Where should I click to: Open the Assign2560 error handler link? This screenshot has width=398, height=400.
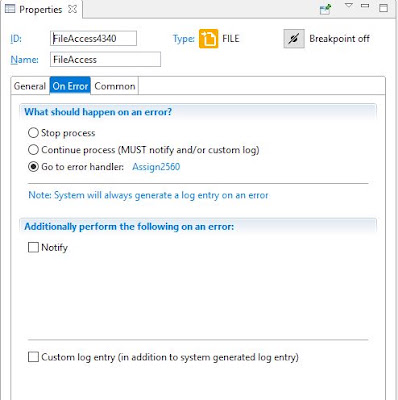click(x=156, y=167)
